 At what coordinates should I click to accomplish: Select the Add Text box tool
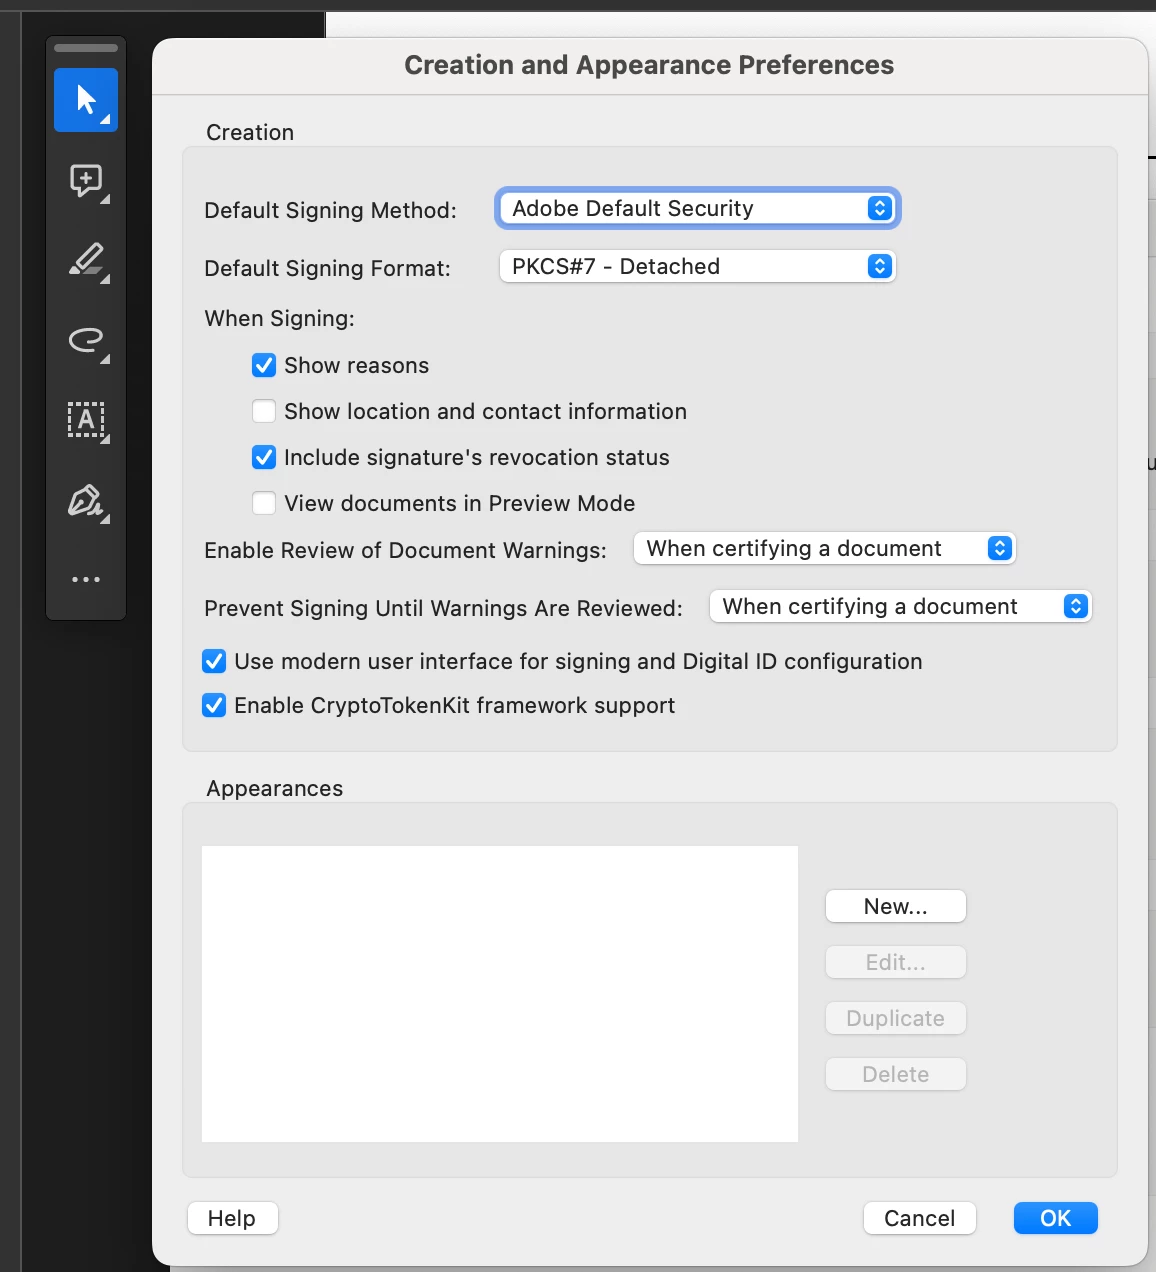pos(86,420)
